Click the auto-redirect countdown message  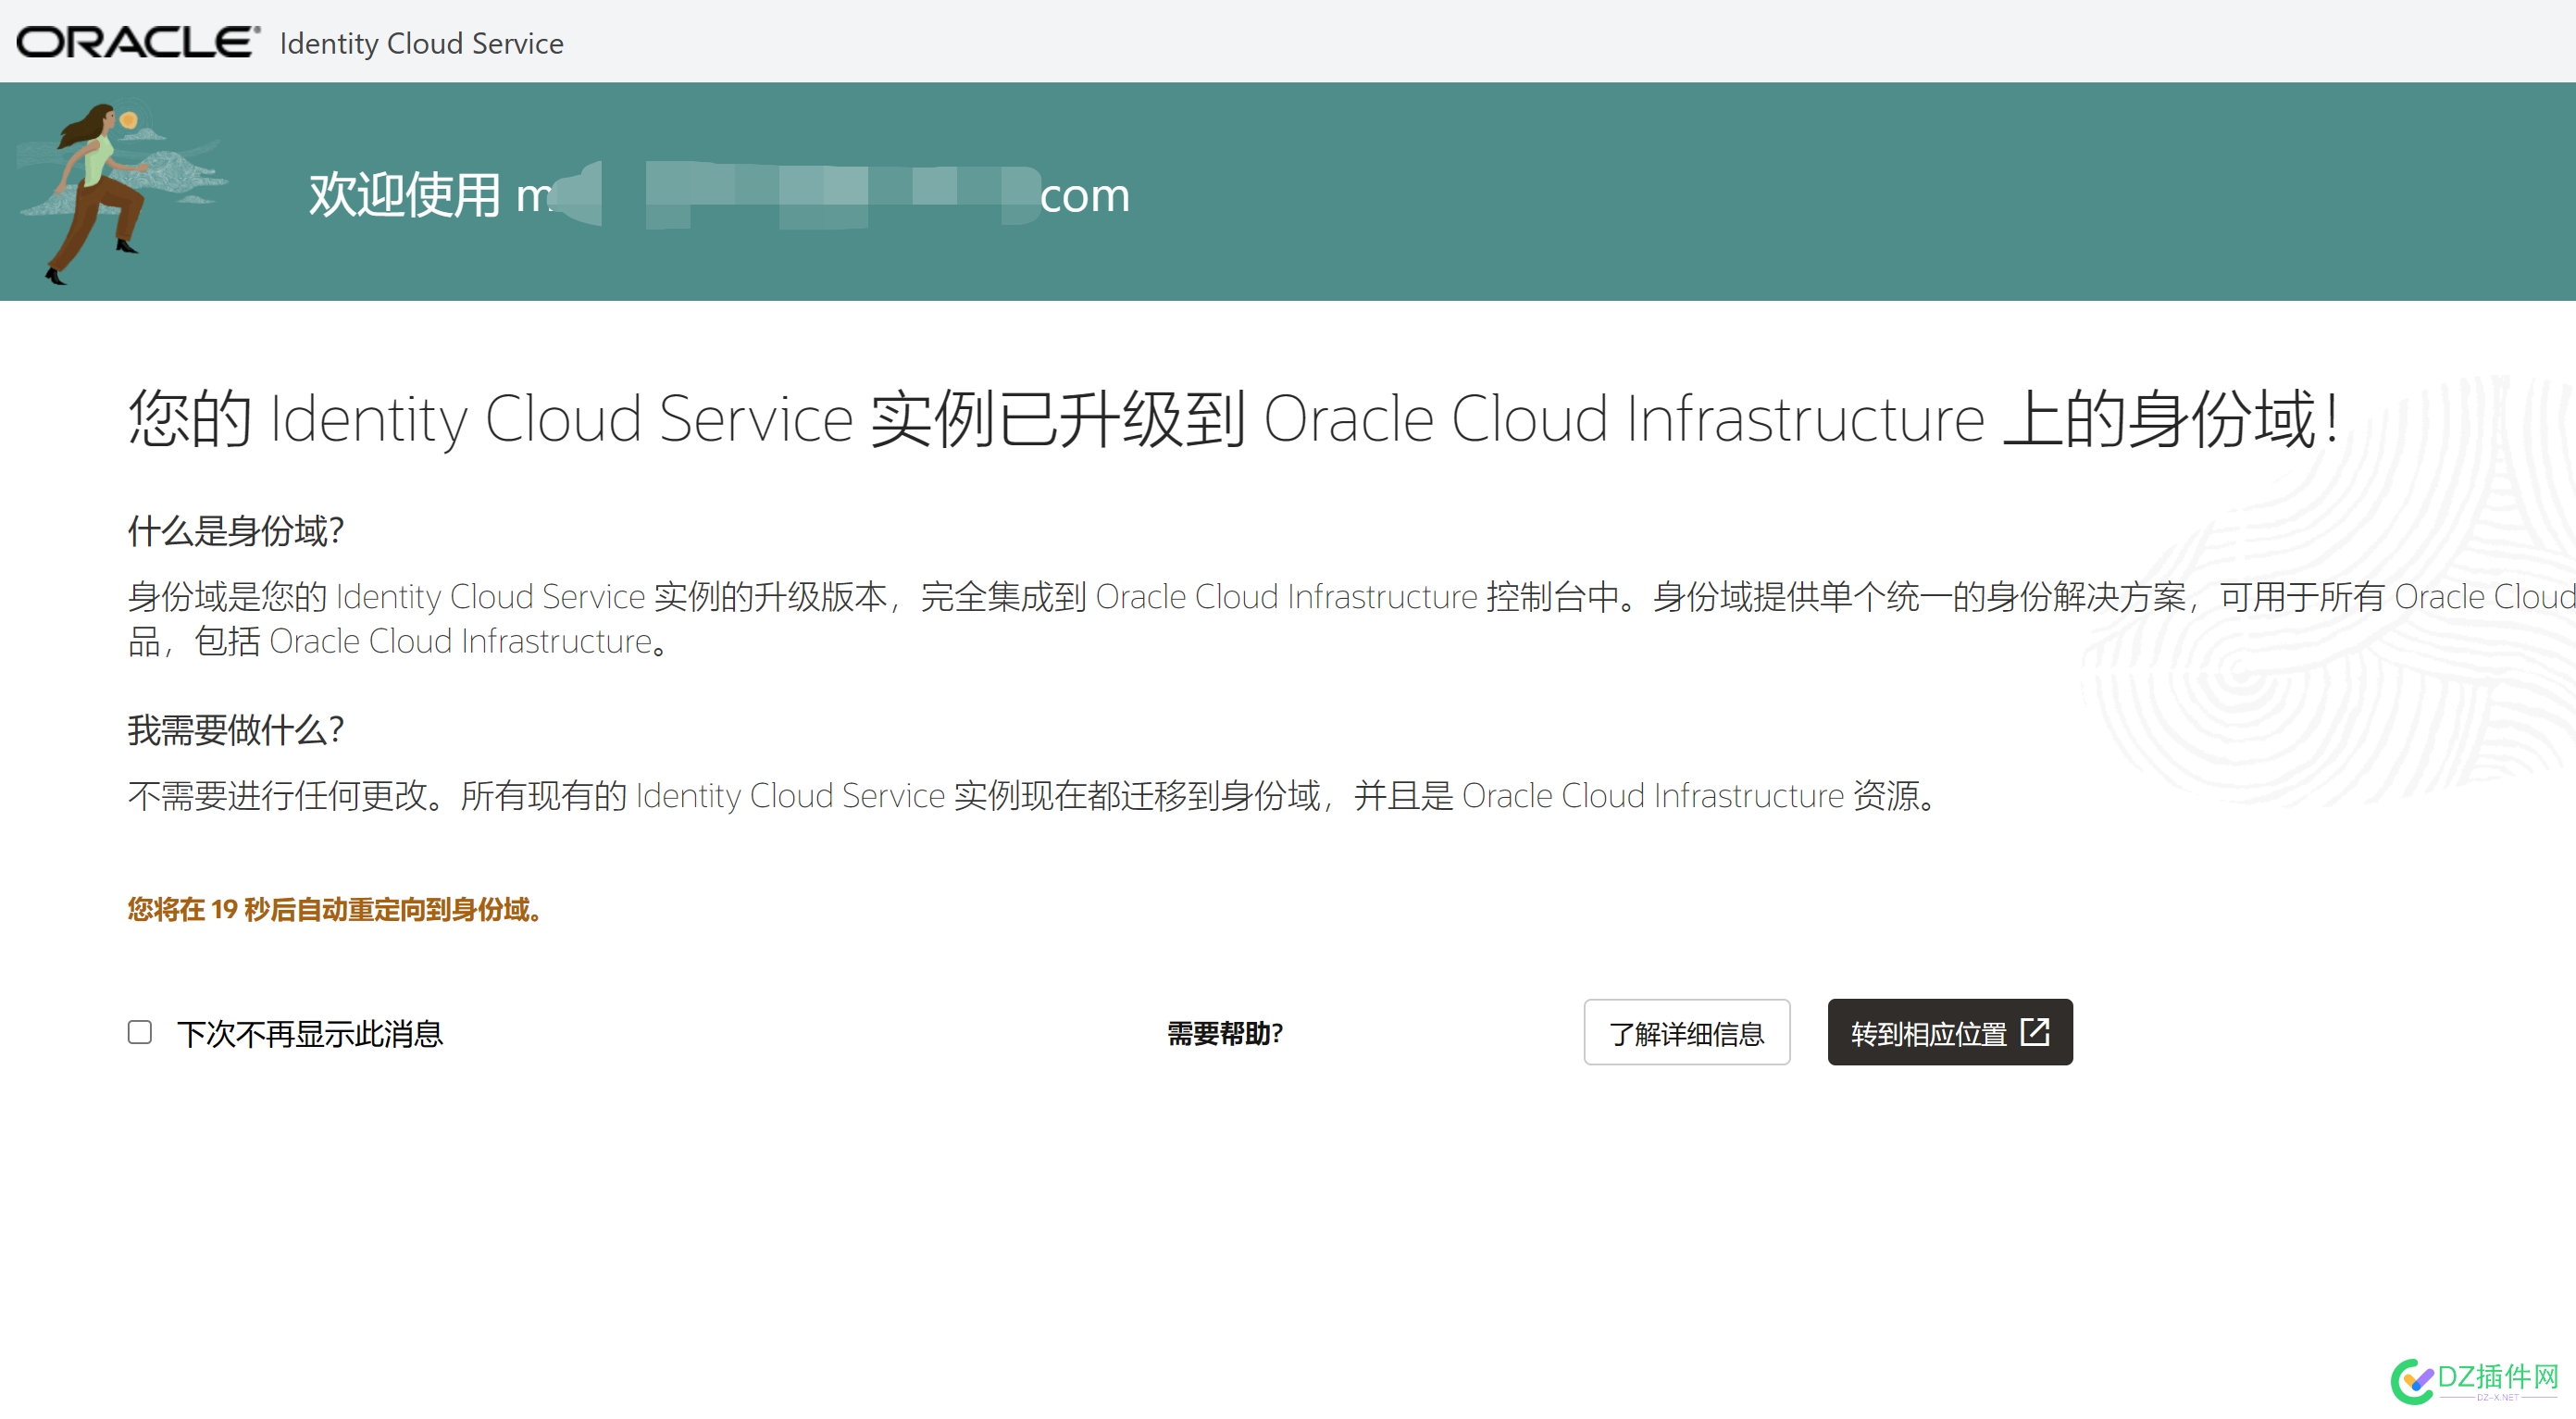[x=335, y=909]
